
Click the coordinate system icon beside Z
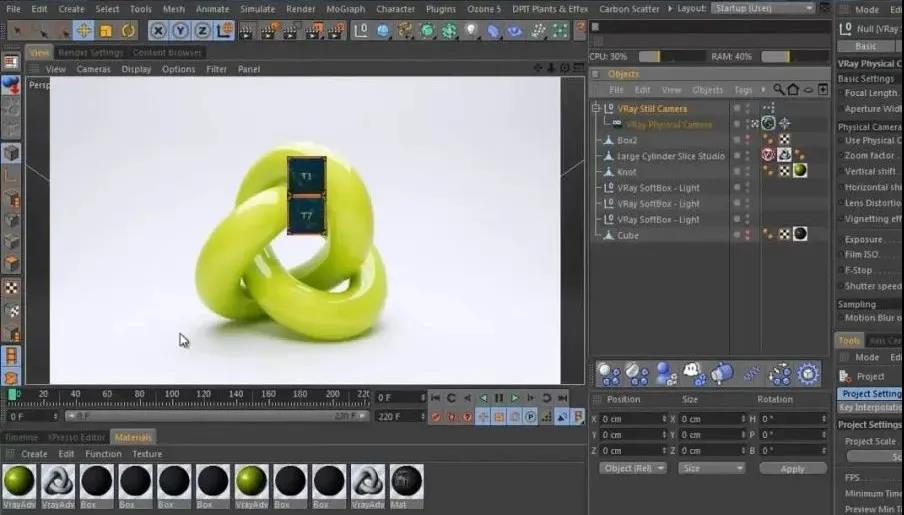(225, 31)
